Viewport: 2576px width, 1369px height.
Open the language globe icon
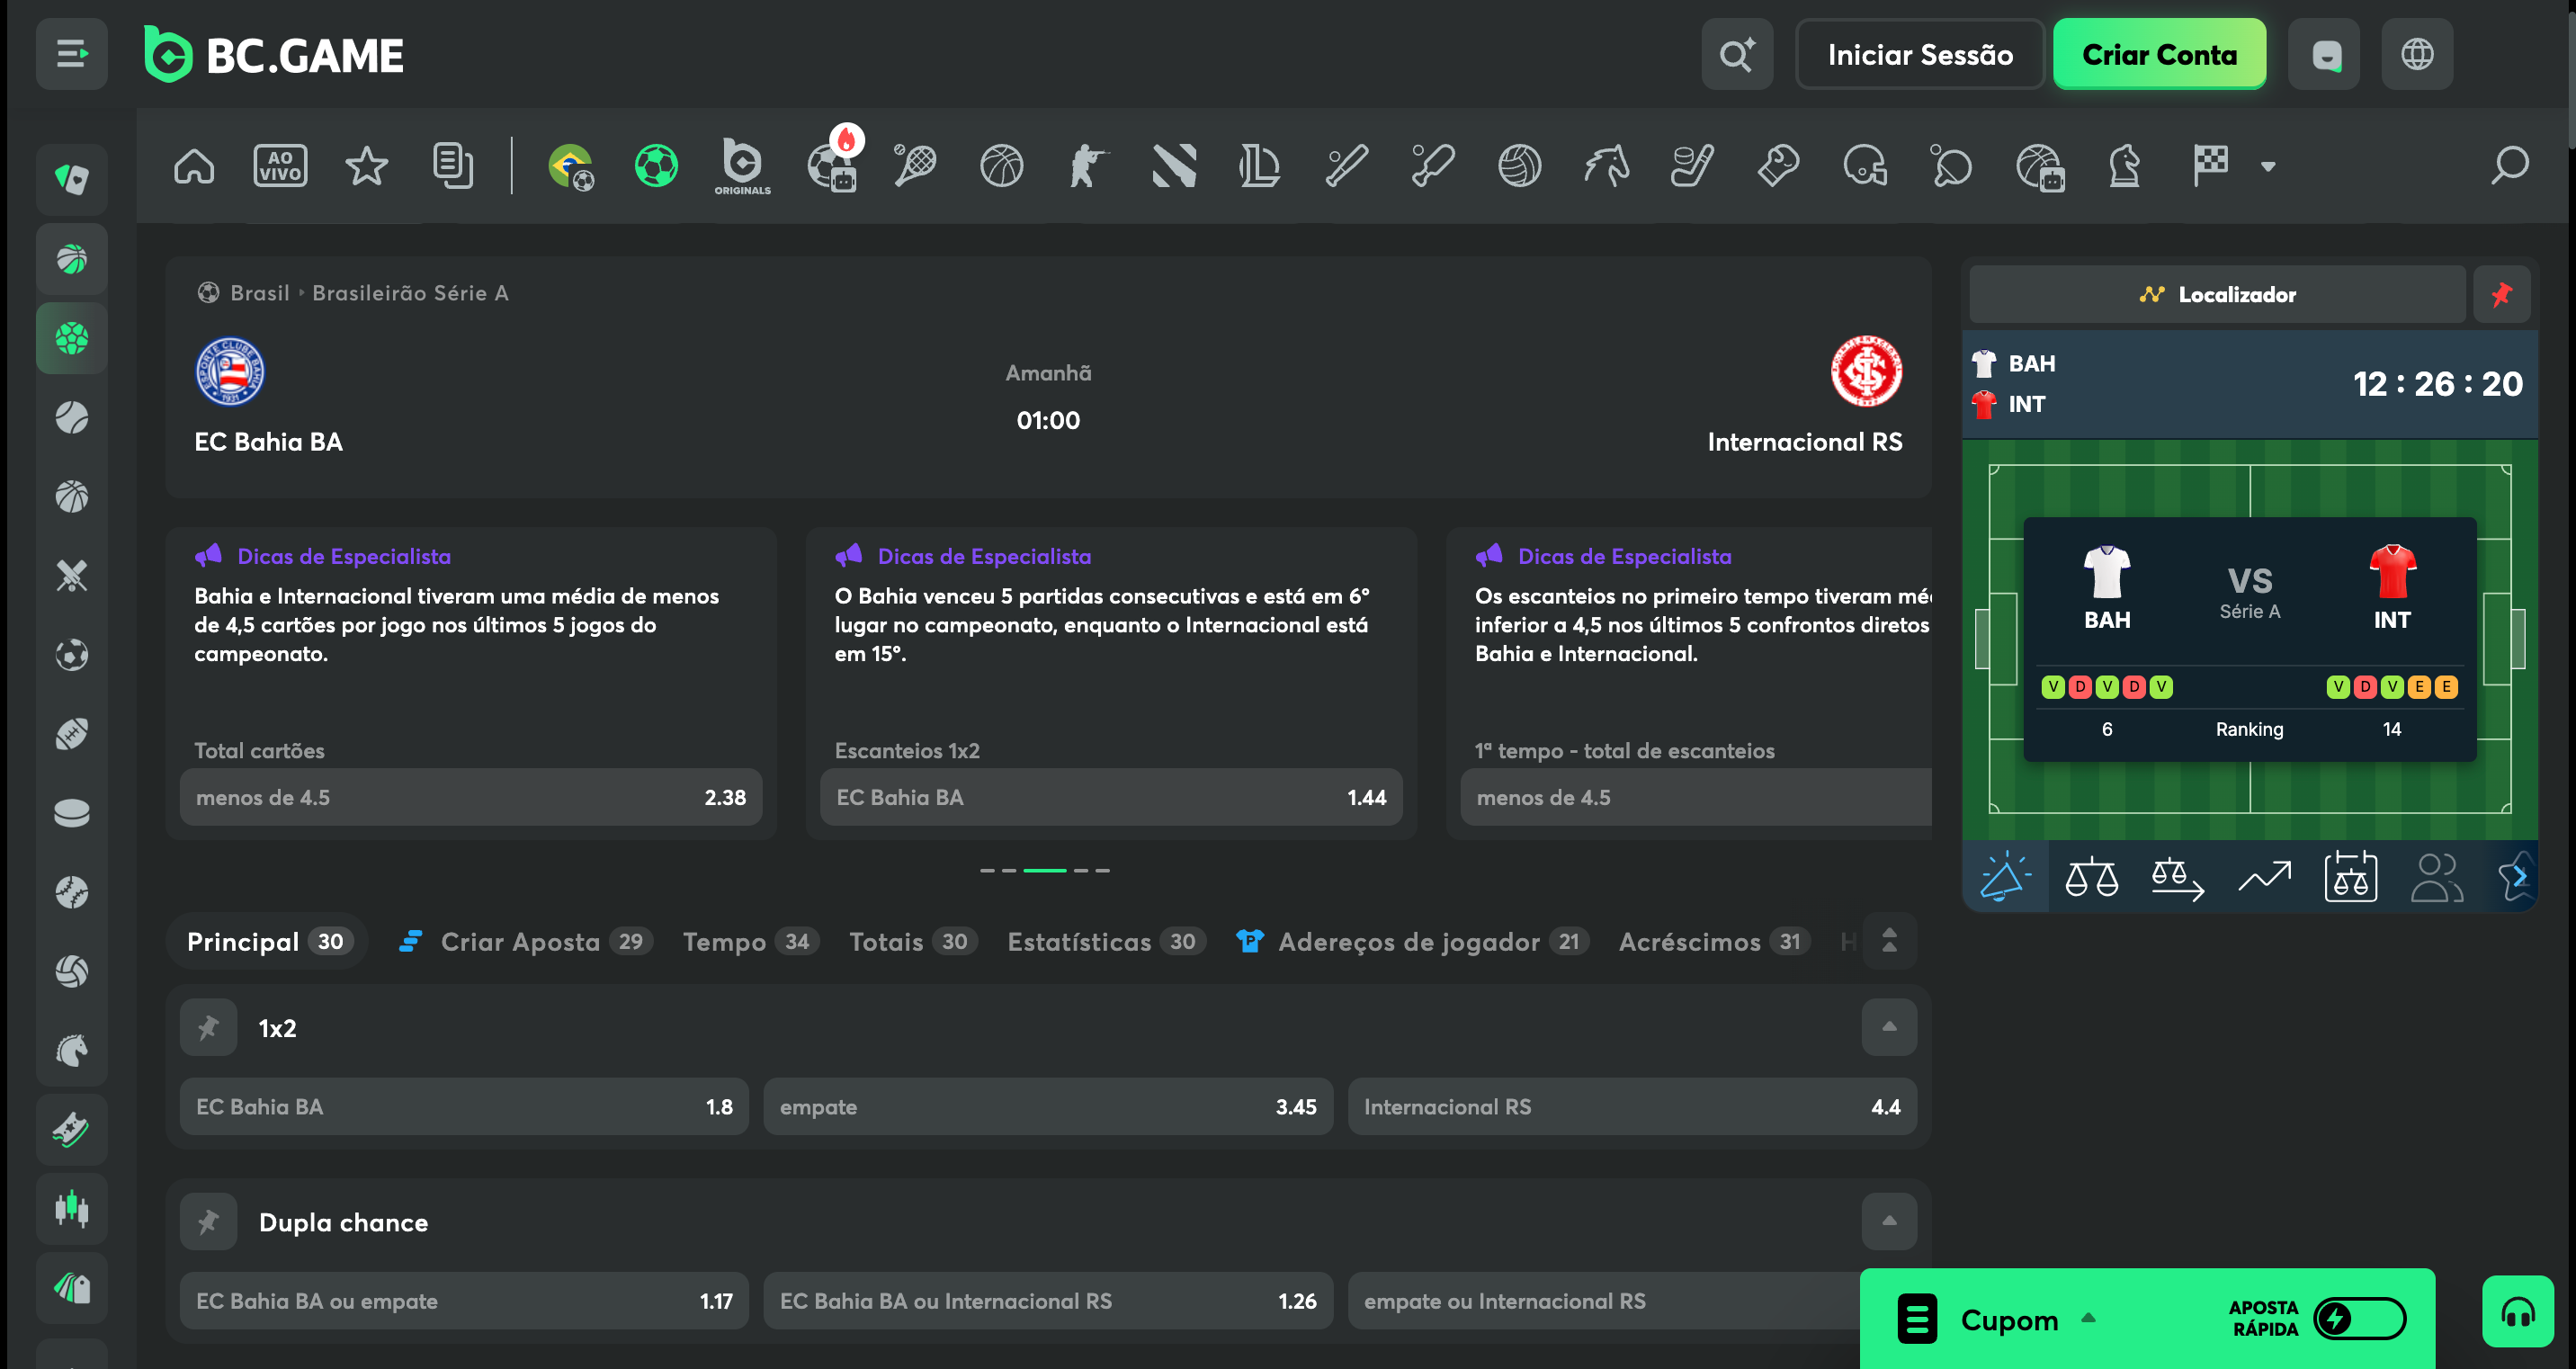(2417, 54)
